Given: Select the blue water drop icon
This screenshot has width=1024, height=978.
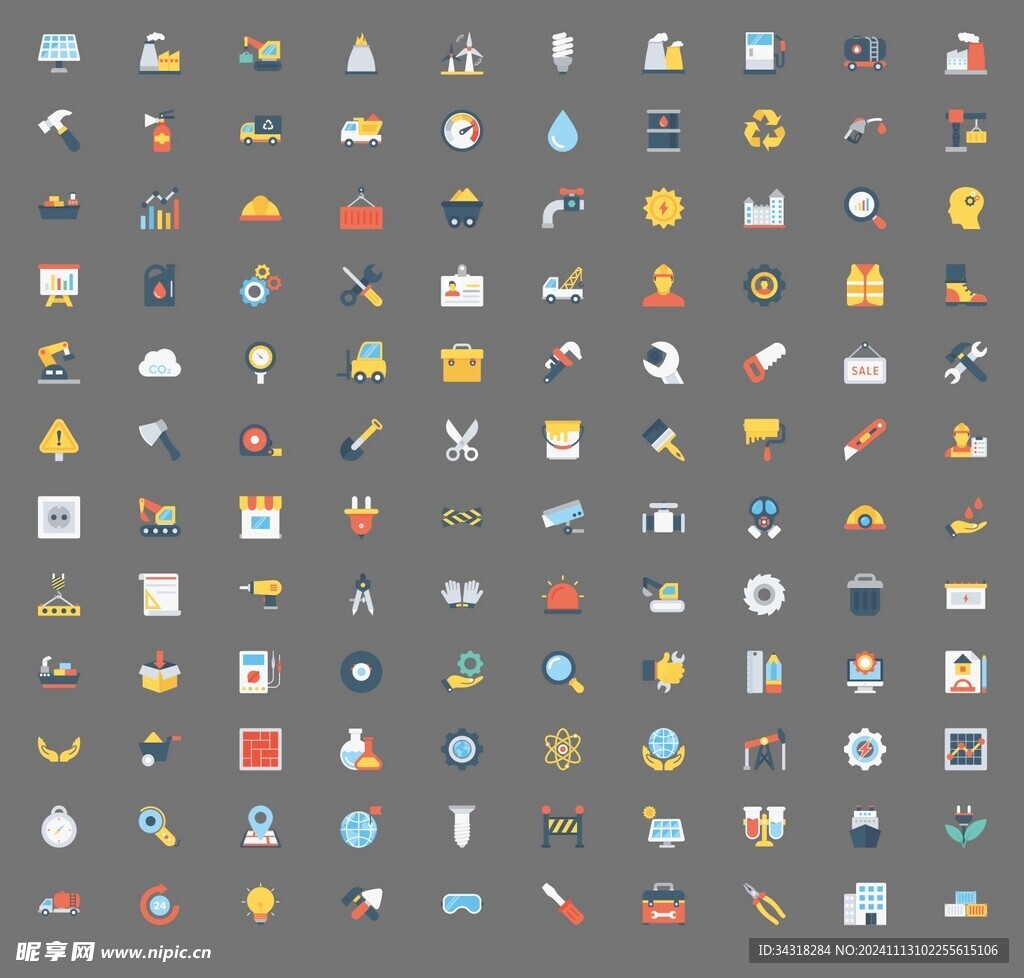Looking at the screenshot, I should click(562, 131).
